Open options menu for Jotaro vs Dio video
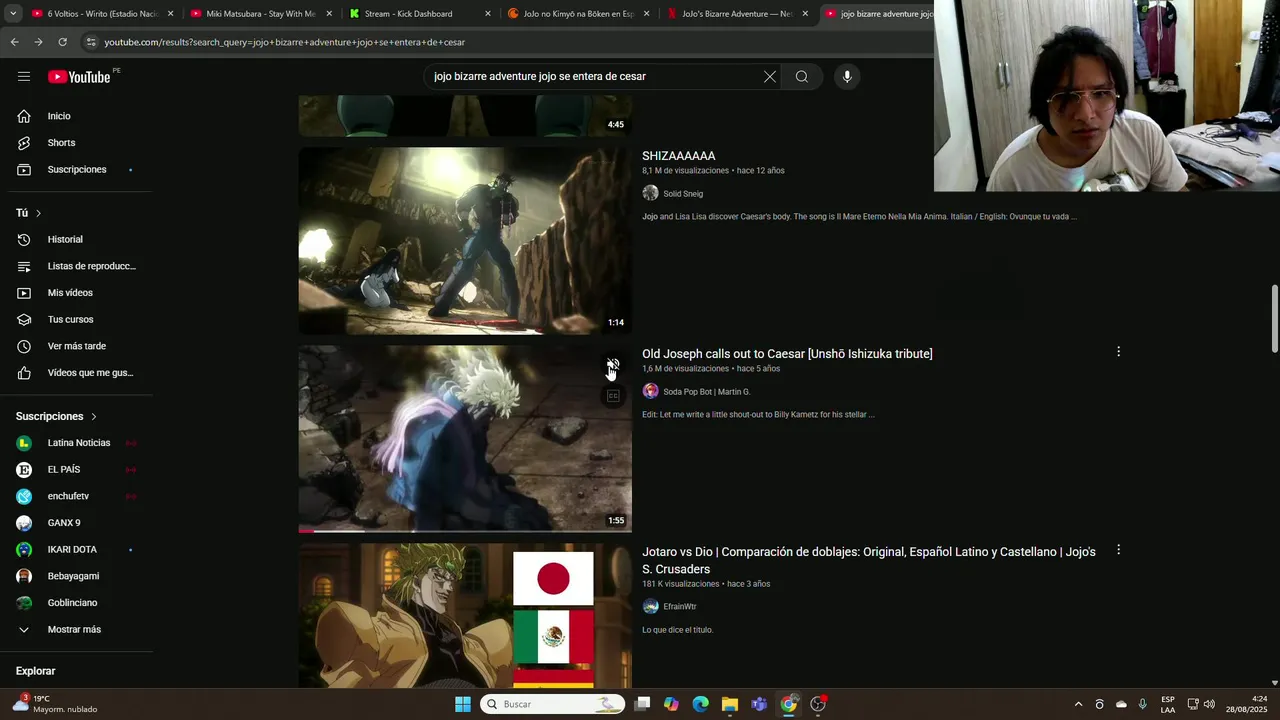1280x720 pixels. coord(1118,550)
